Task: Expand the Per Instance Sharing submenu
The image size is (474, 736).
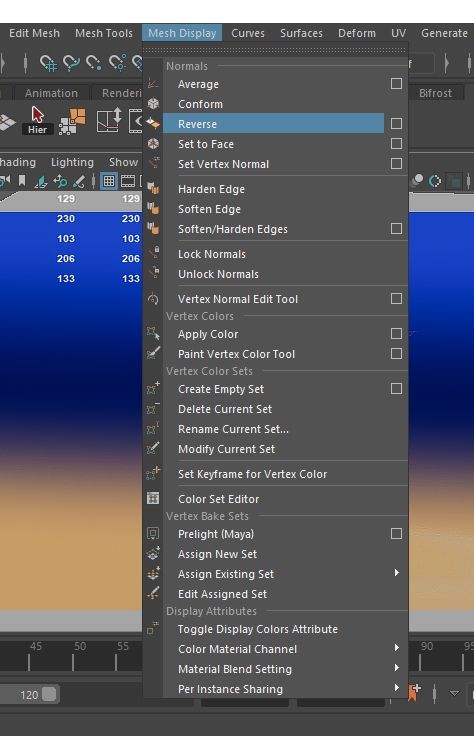Action: (x=397, y=688)
